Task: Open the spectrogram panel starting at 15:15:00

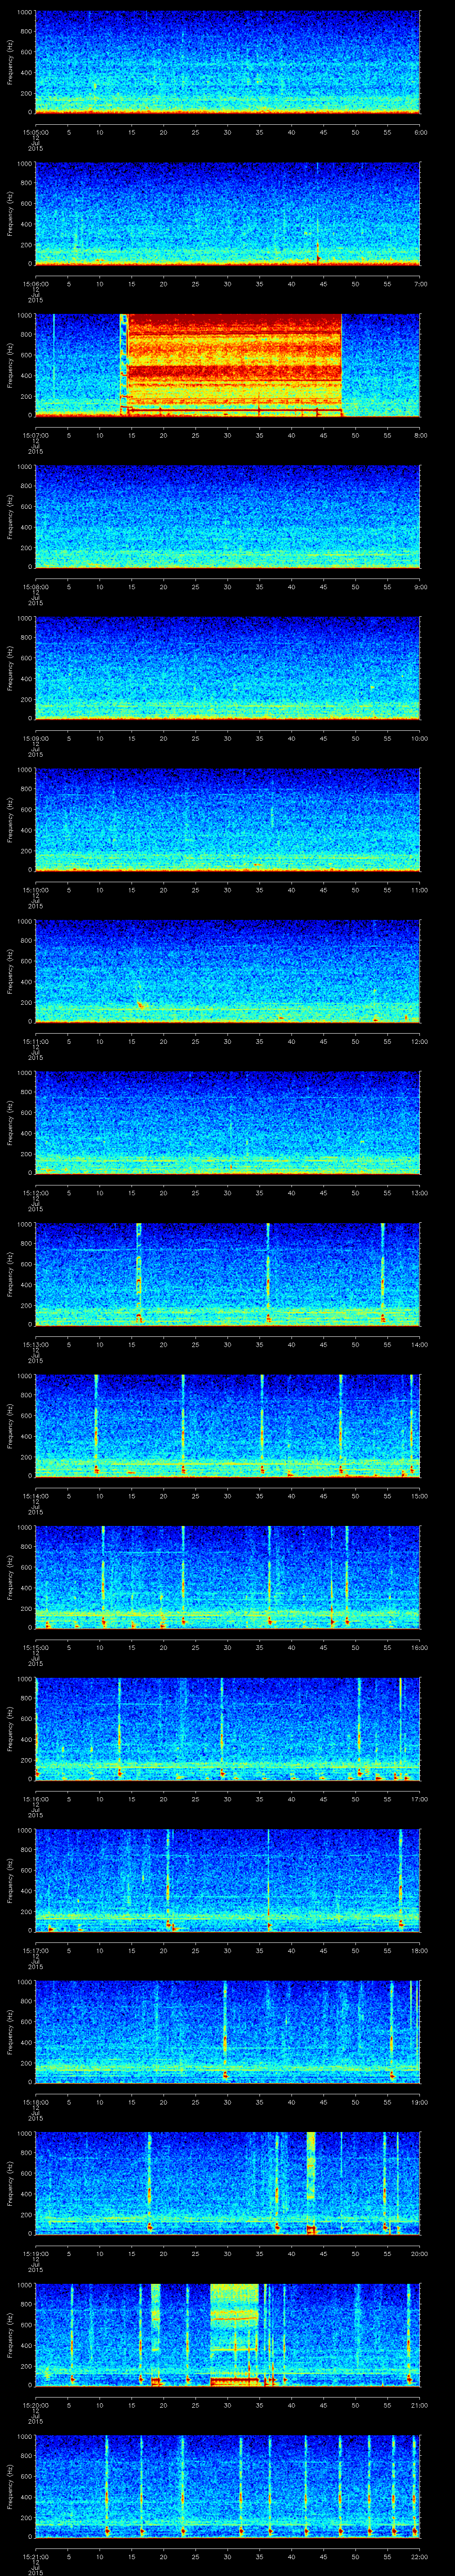Action: point(228,1578)
